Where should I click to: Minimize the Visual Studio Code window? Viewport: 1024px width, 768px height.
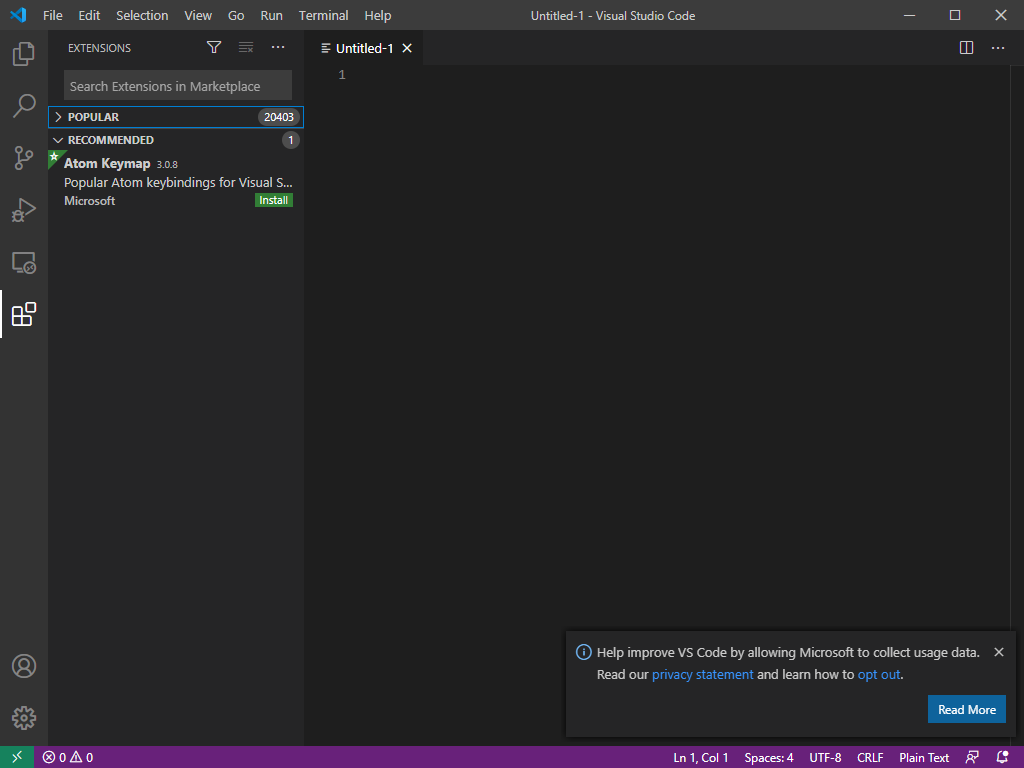(909, 15)
